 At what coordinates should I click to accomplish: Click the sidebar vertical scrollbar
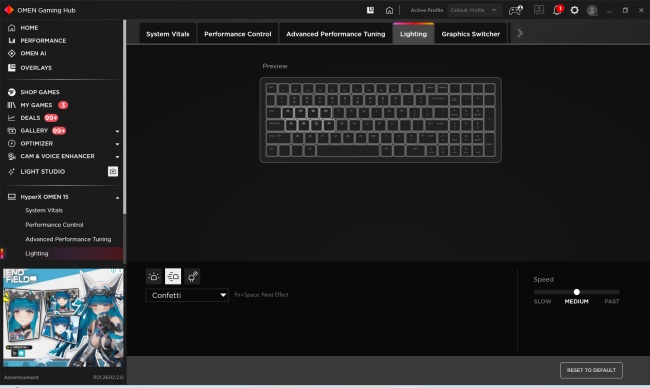pyautogui.click(x=124, y=116)
